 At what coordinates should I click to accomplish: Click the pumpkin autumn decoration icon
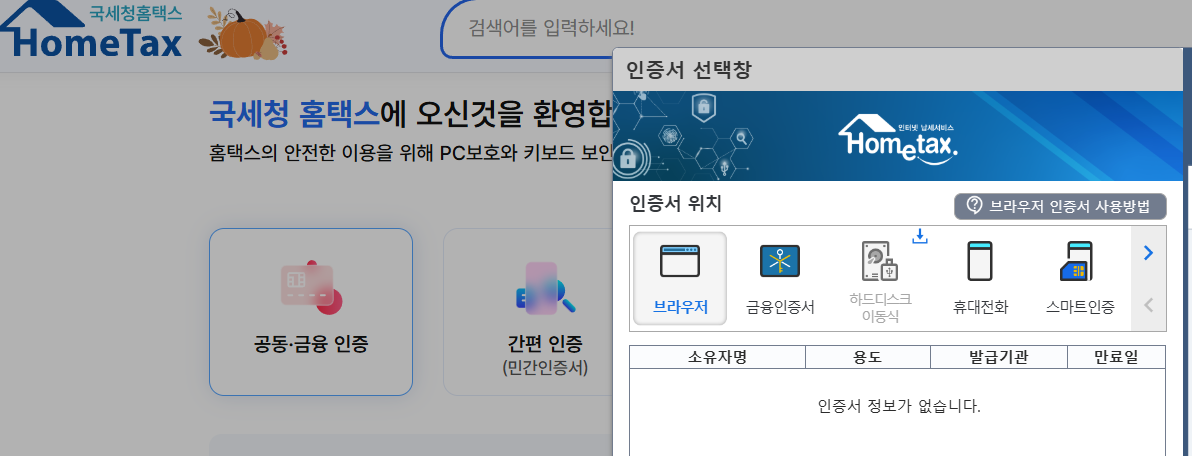243,33
